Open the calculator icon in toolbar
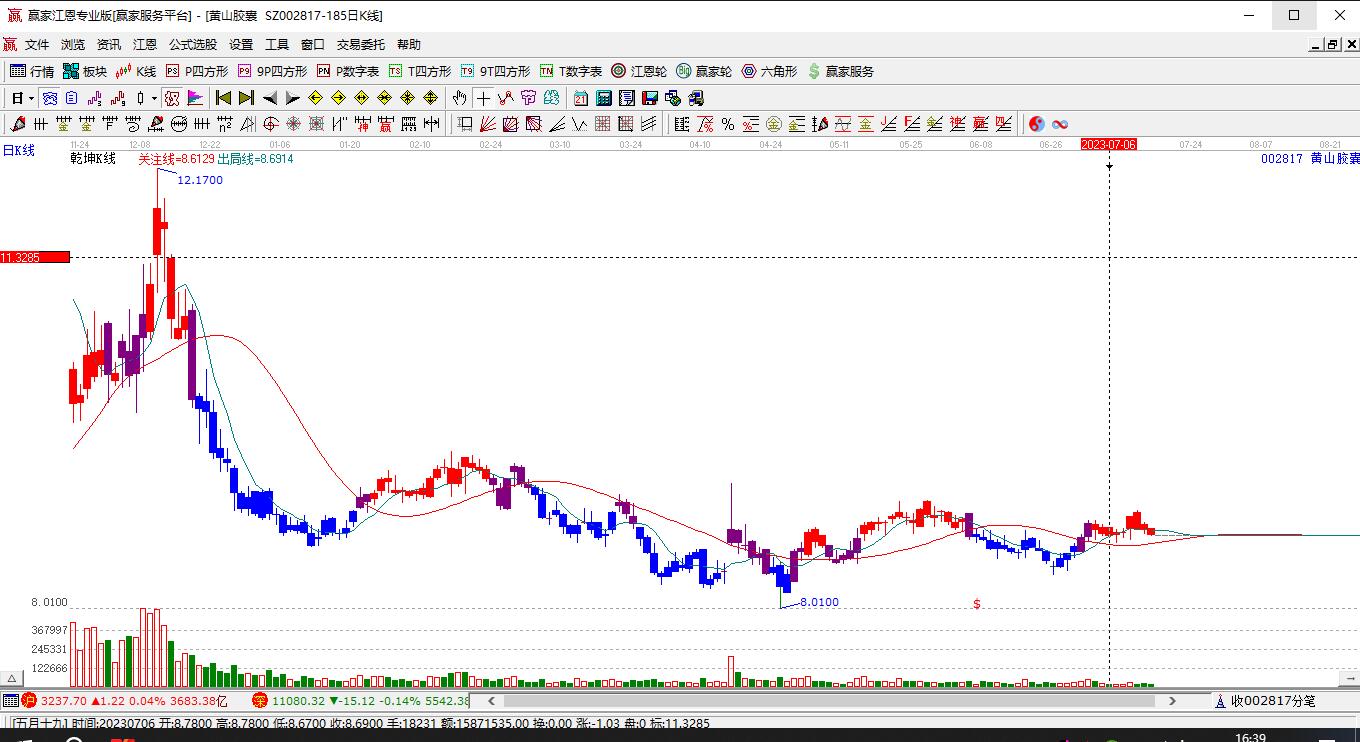The width and height of the screenshot is (1360, 742). (604, 98)
